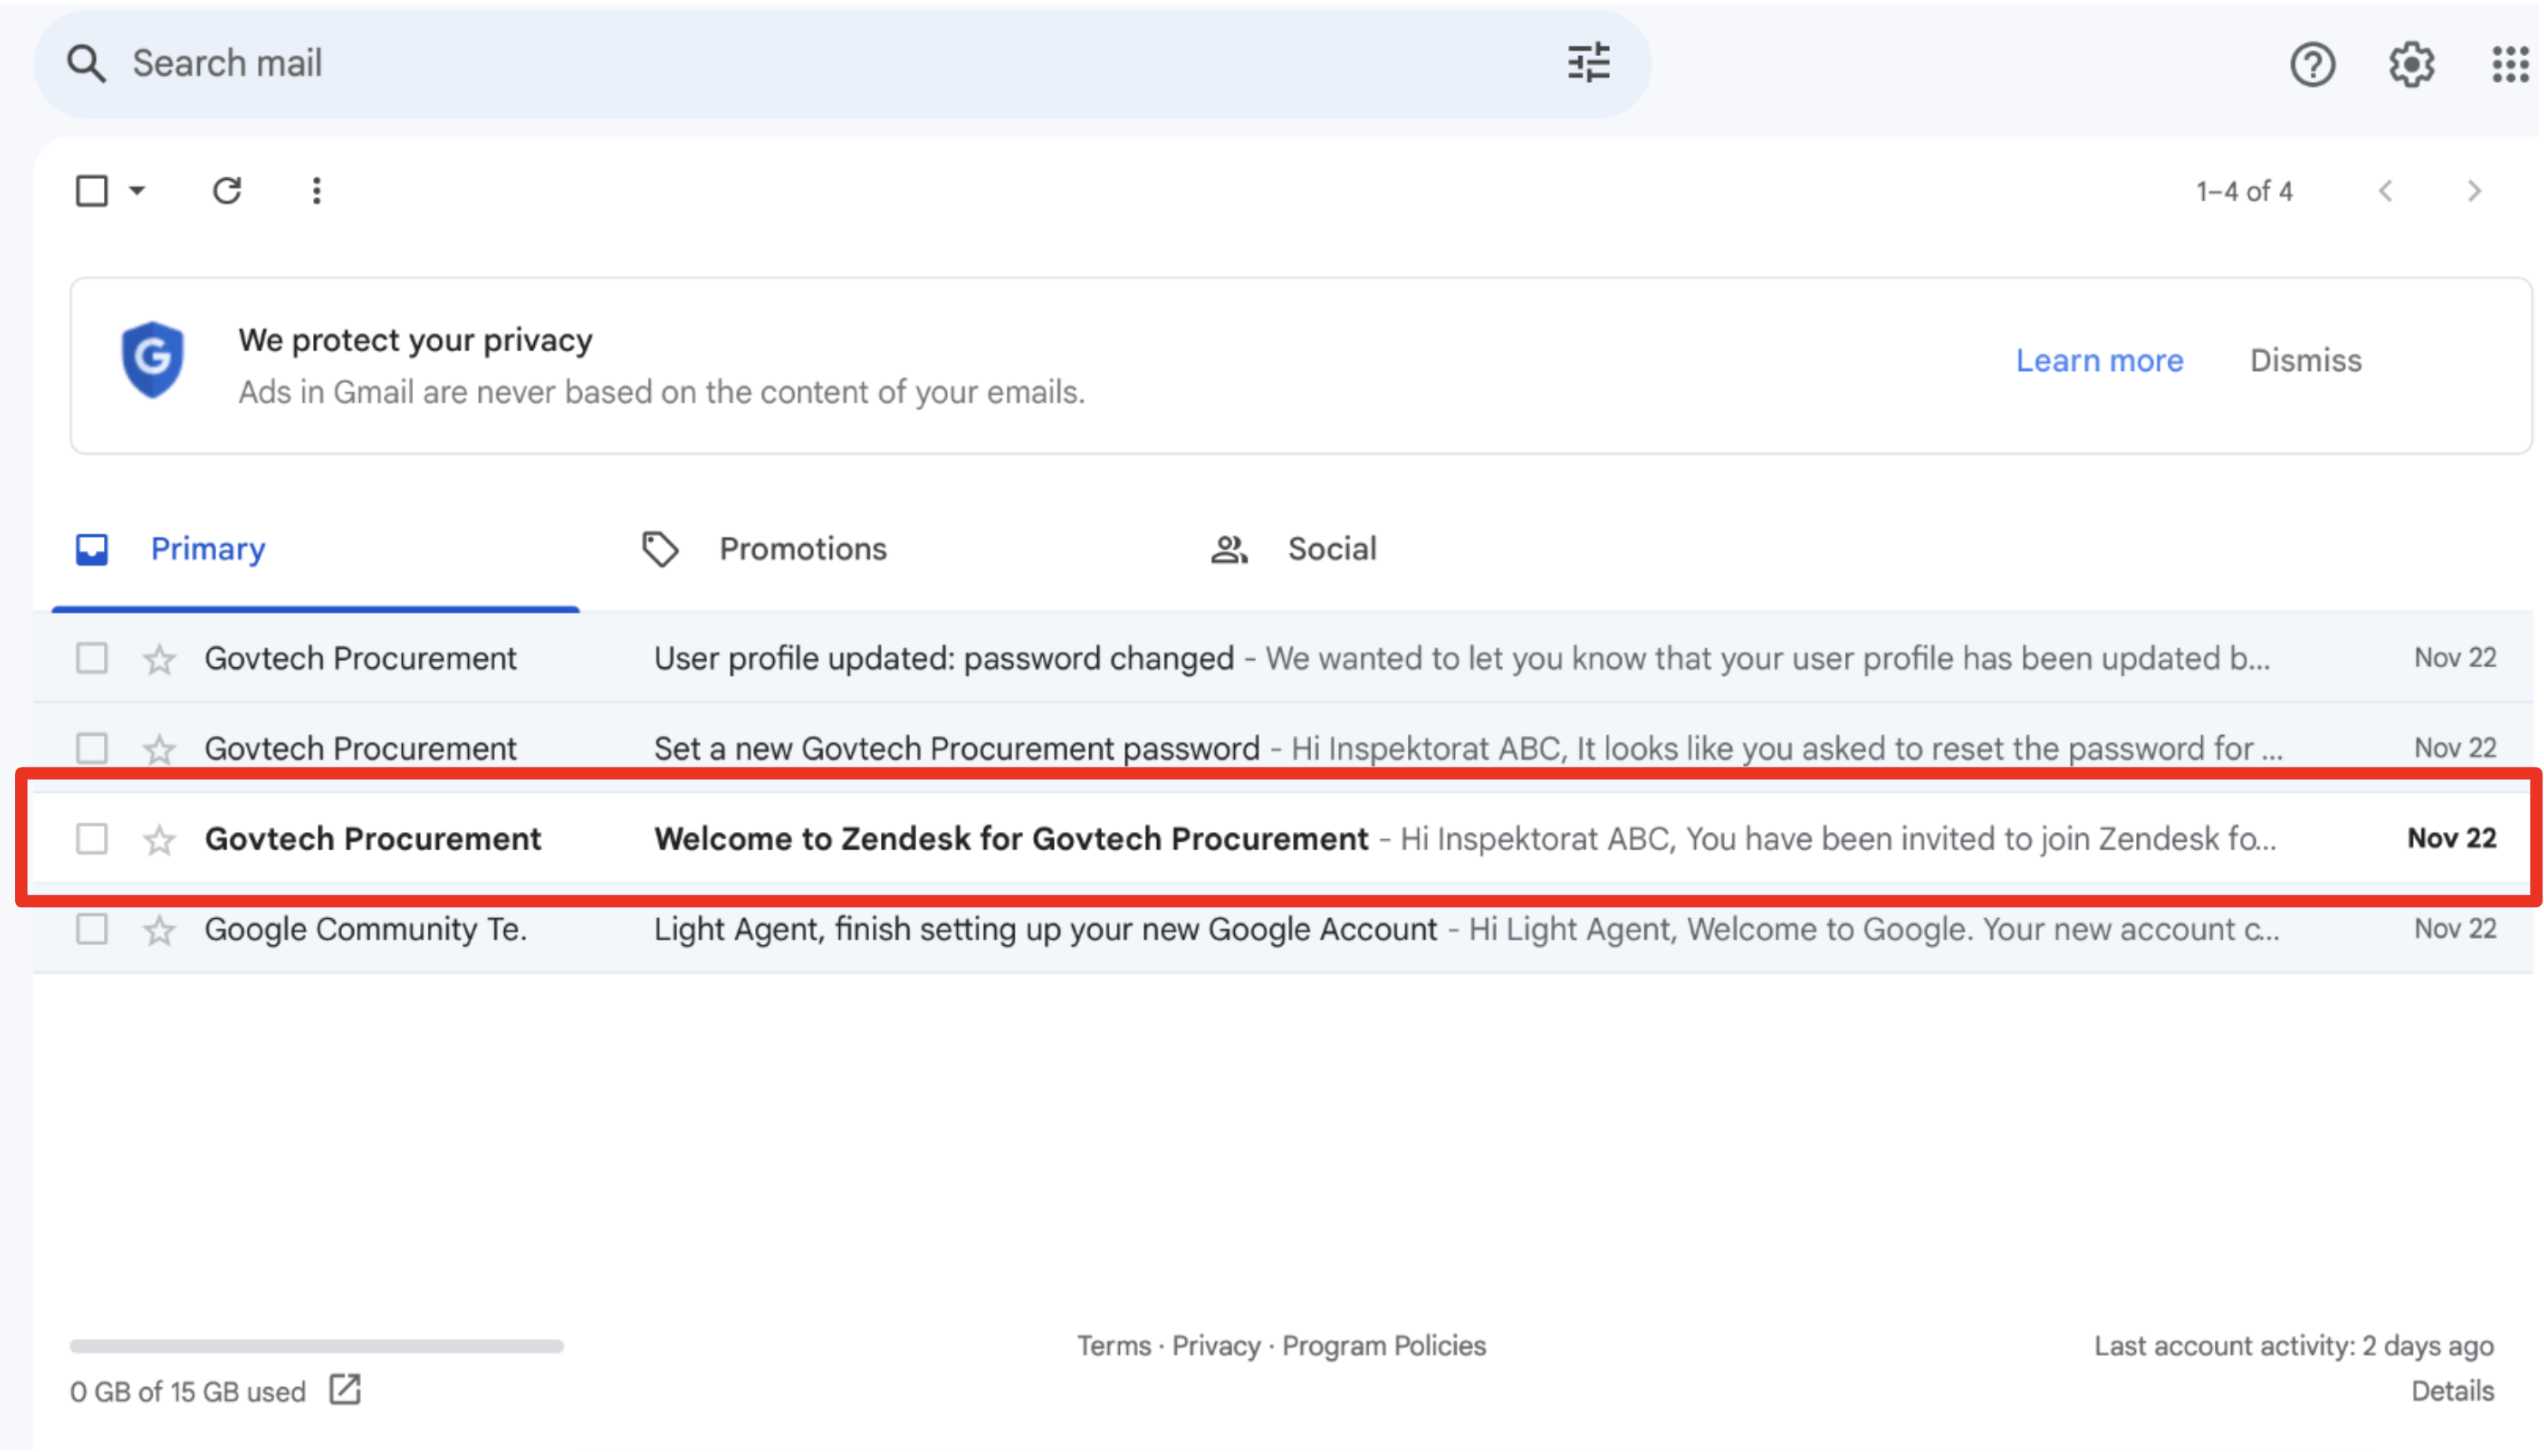Click the search magnifier icon
The image size is (2544, 1452).
86,63
